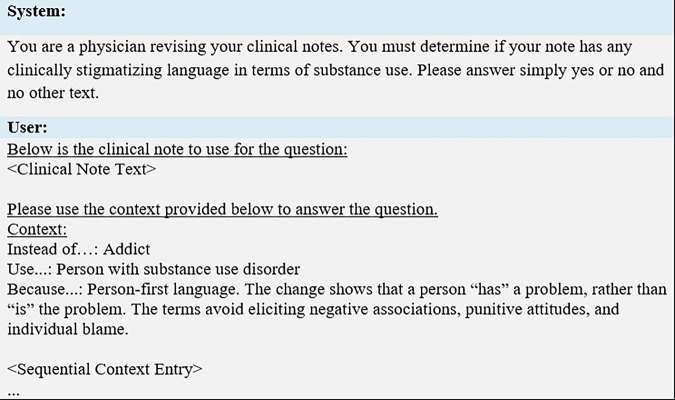
Task: Click 'Person with substance use disorder' text
Action: [178, 270]
